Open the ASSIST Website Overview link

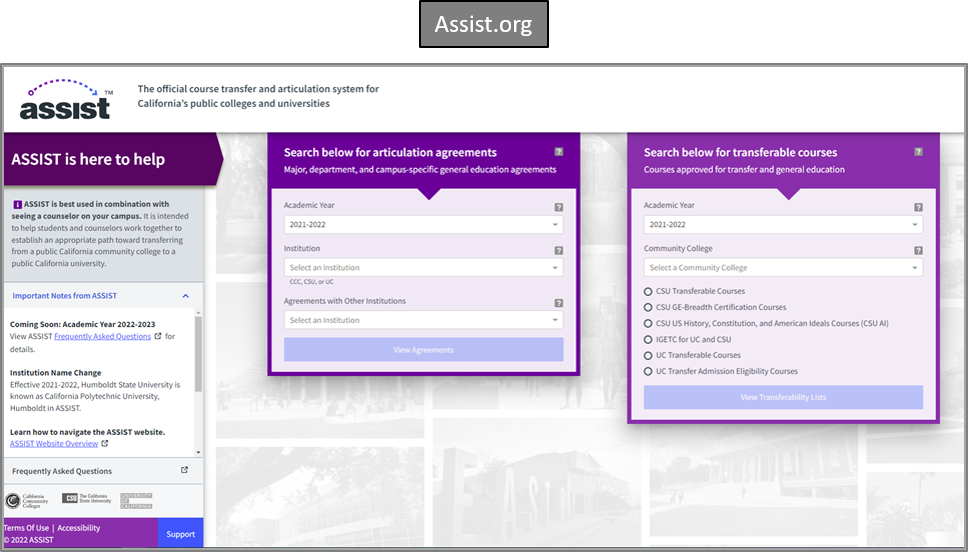point(53,443)
